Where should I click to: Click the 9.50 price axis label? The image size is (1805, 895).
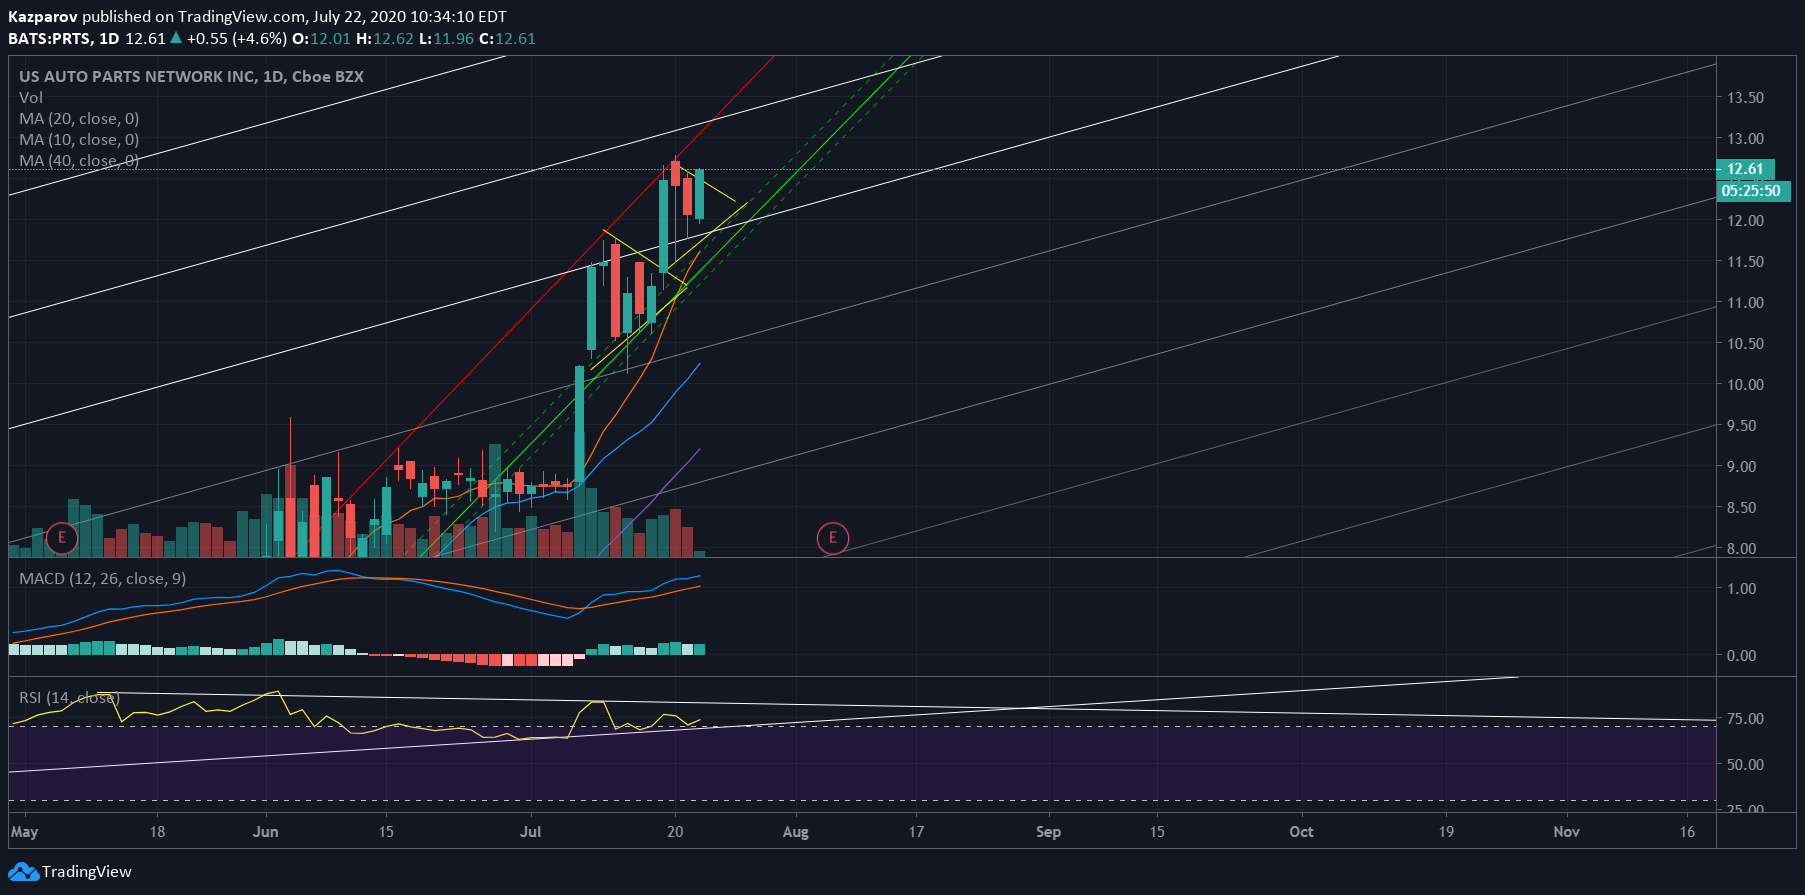(1742, 426)
